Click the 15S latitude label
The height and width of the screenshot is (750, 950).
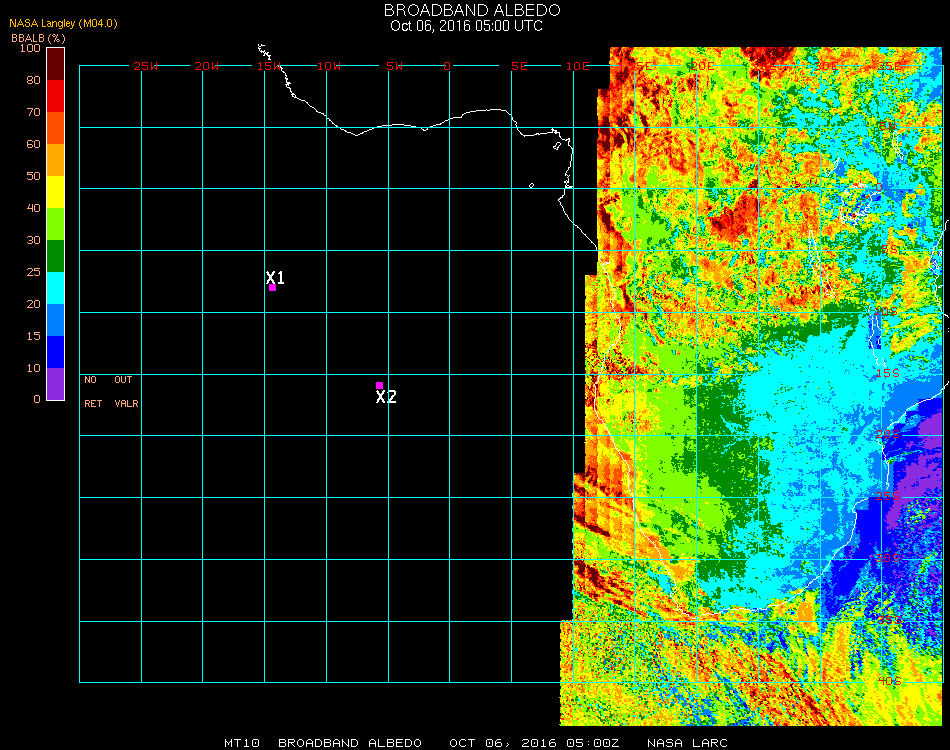[x=888, y=373]
